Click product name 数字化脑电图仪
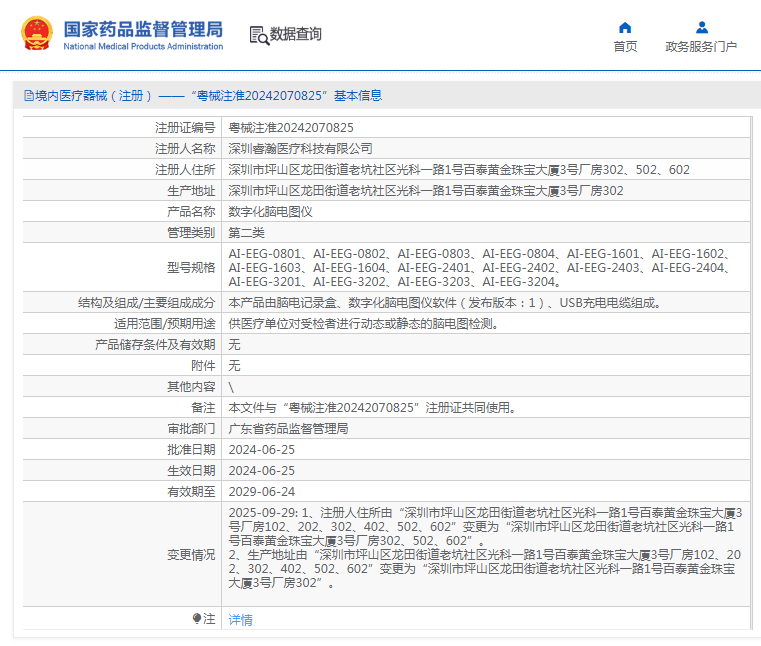This screenshot has height=646, width=761. pyautogui.click(x=270, y=212)
